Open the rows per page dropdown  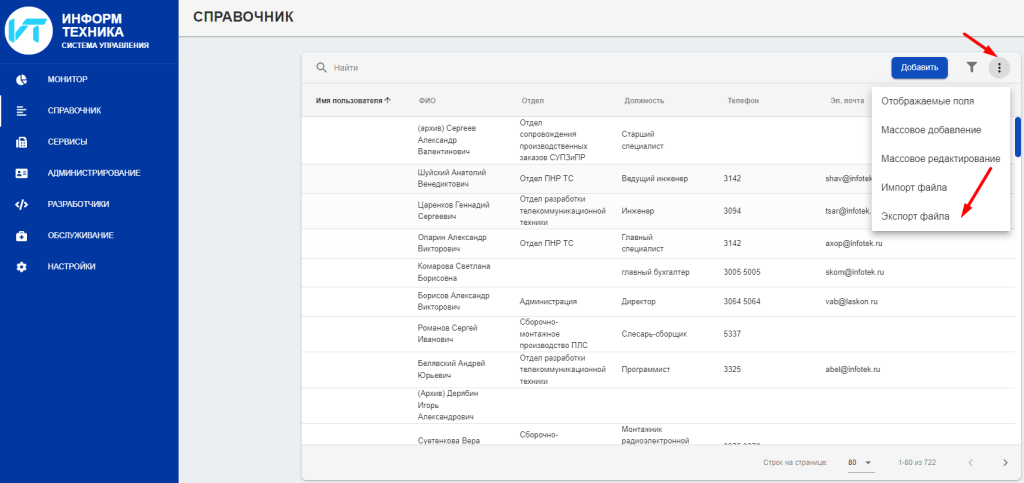859,462
